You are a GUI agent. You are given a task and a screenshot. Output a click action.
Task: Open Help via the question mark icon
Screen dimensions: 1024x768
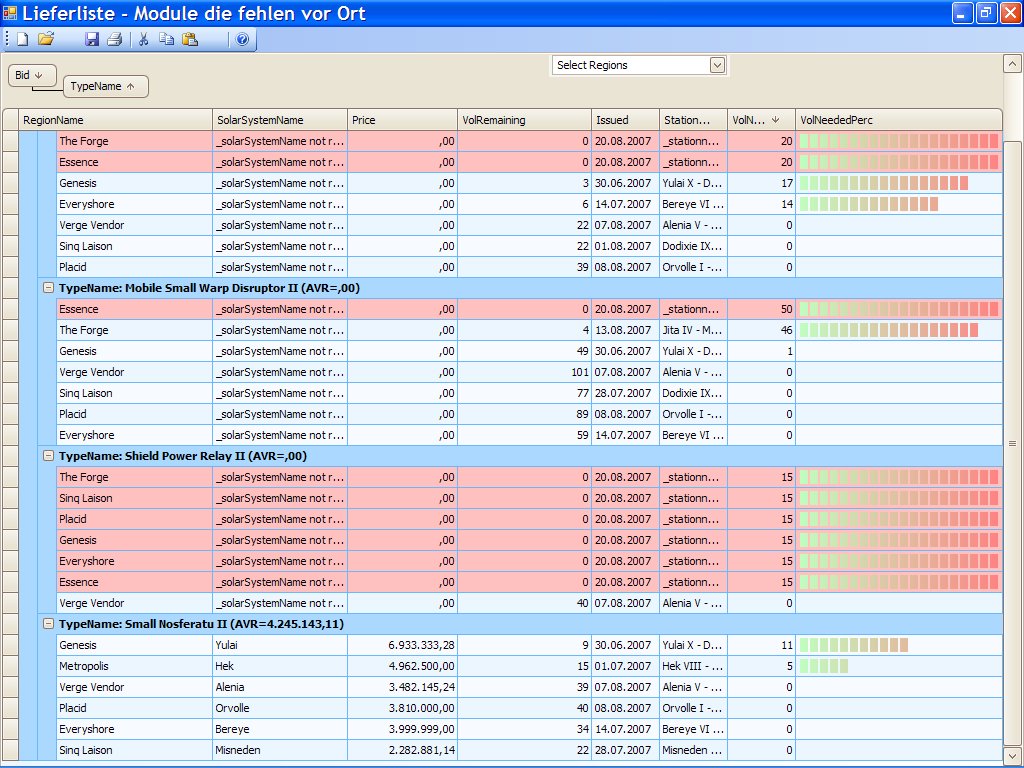coord(241,39)
